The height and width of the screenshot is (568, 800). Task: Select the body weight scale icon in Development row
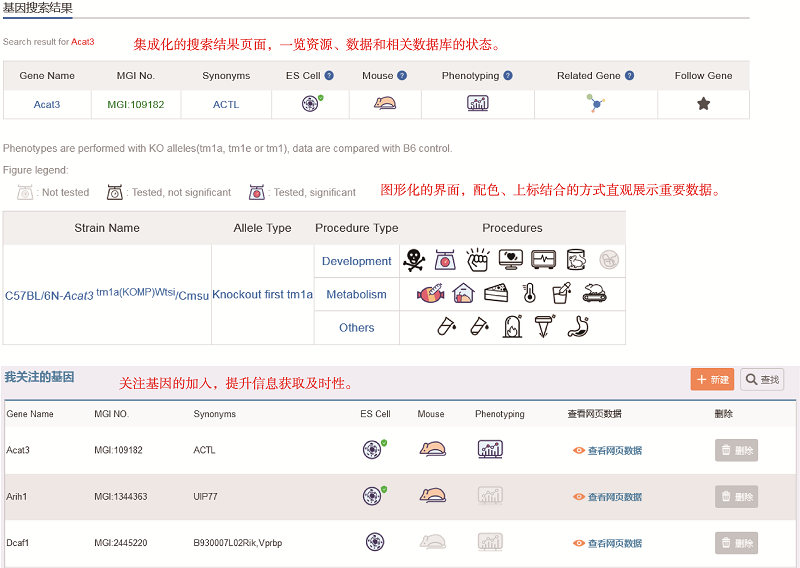point(445,260)
